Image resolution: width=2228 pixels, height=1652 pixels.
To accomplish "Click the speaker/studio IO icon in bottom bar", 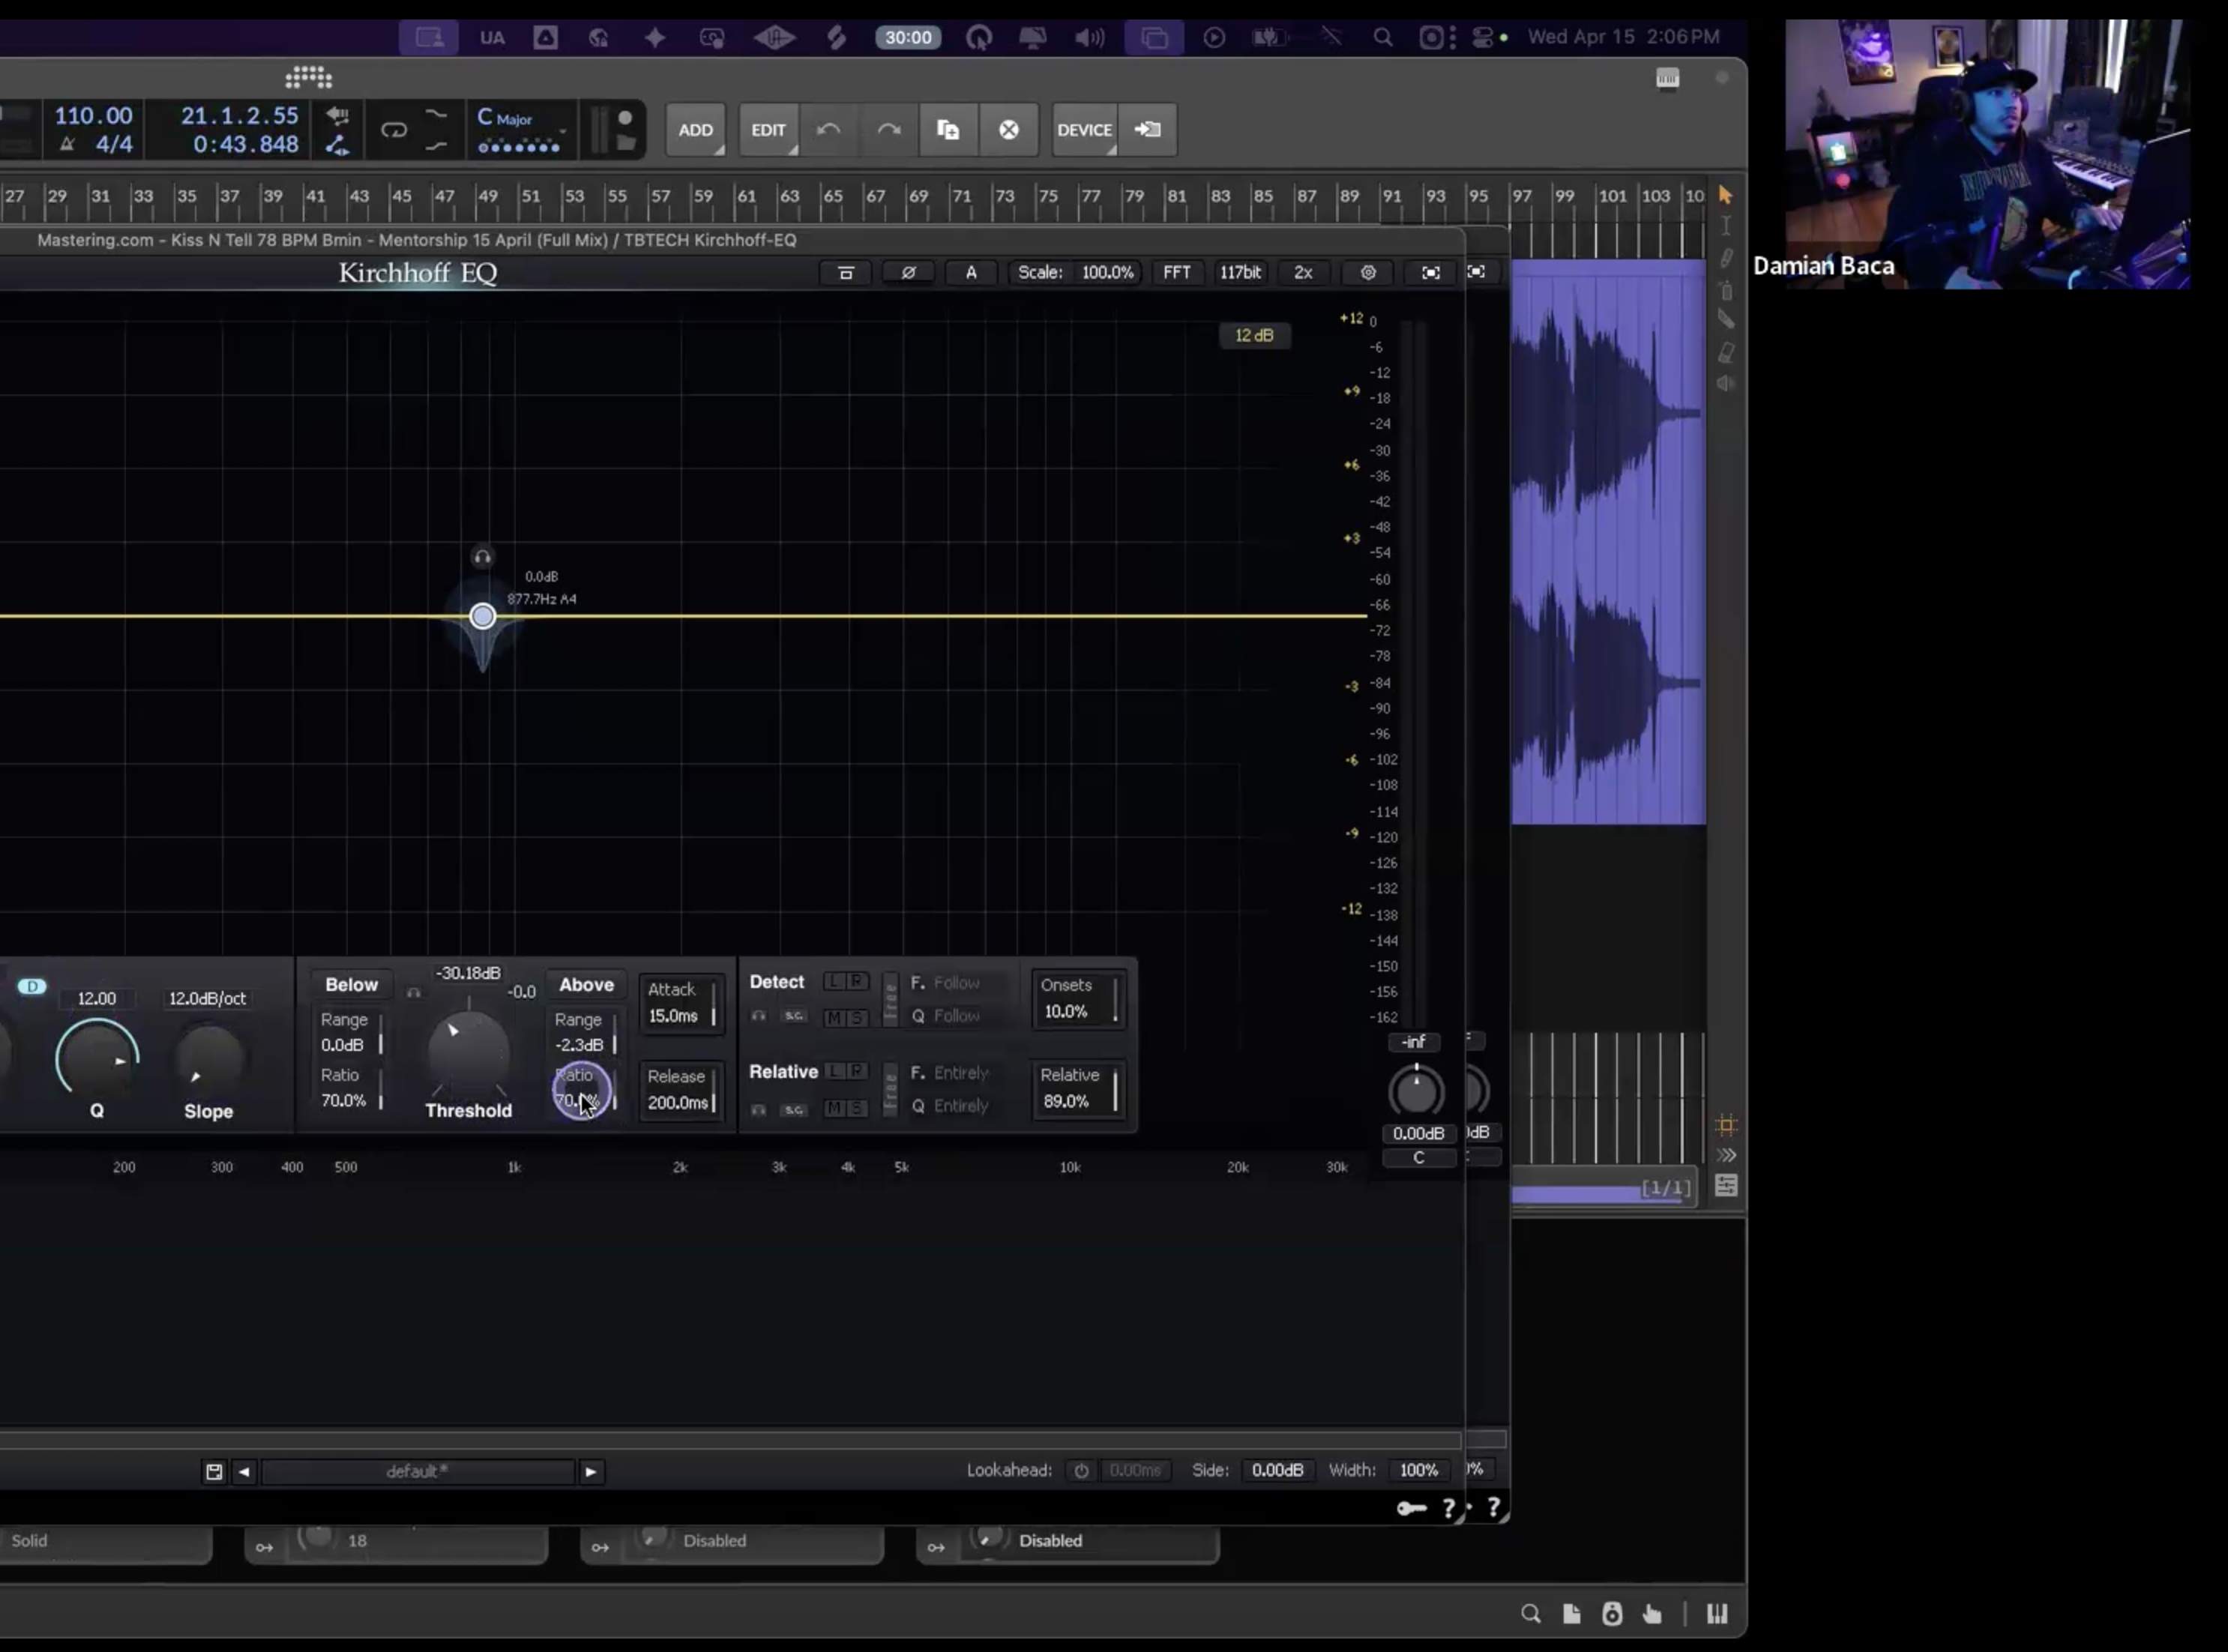I will pos(1612,1613).
